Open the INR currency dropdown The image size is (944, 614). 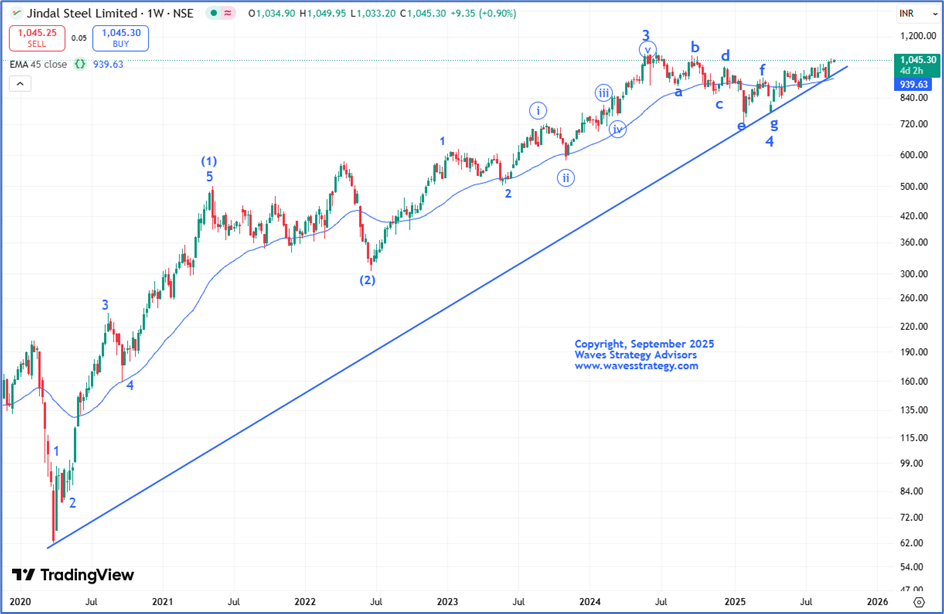[x=916, y=13]
